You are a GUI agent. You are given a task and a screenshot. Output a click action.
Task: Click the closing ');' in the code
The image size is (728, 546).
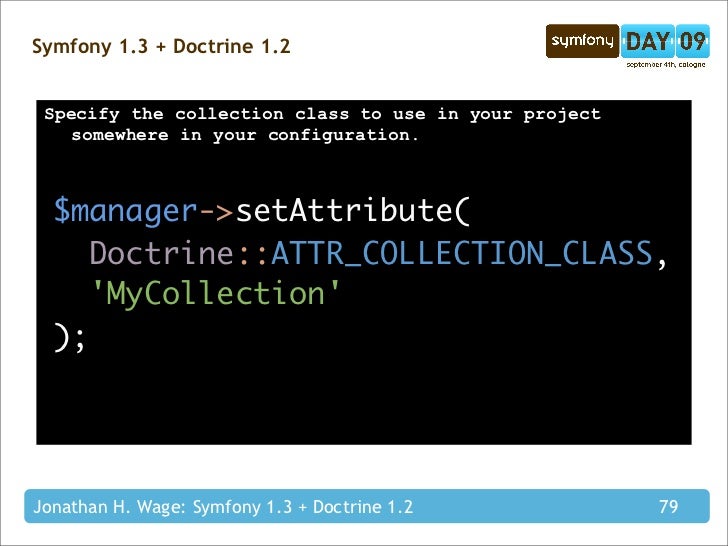coord(70,338)
